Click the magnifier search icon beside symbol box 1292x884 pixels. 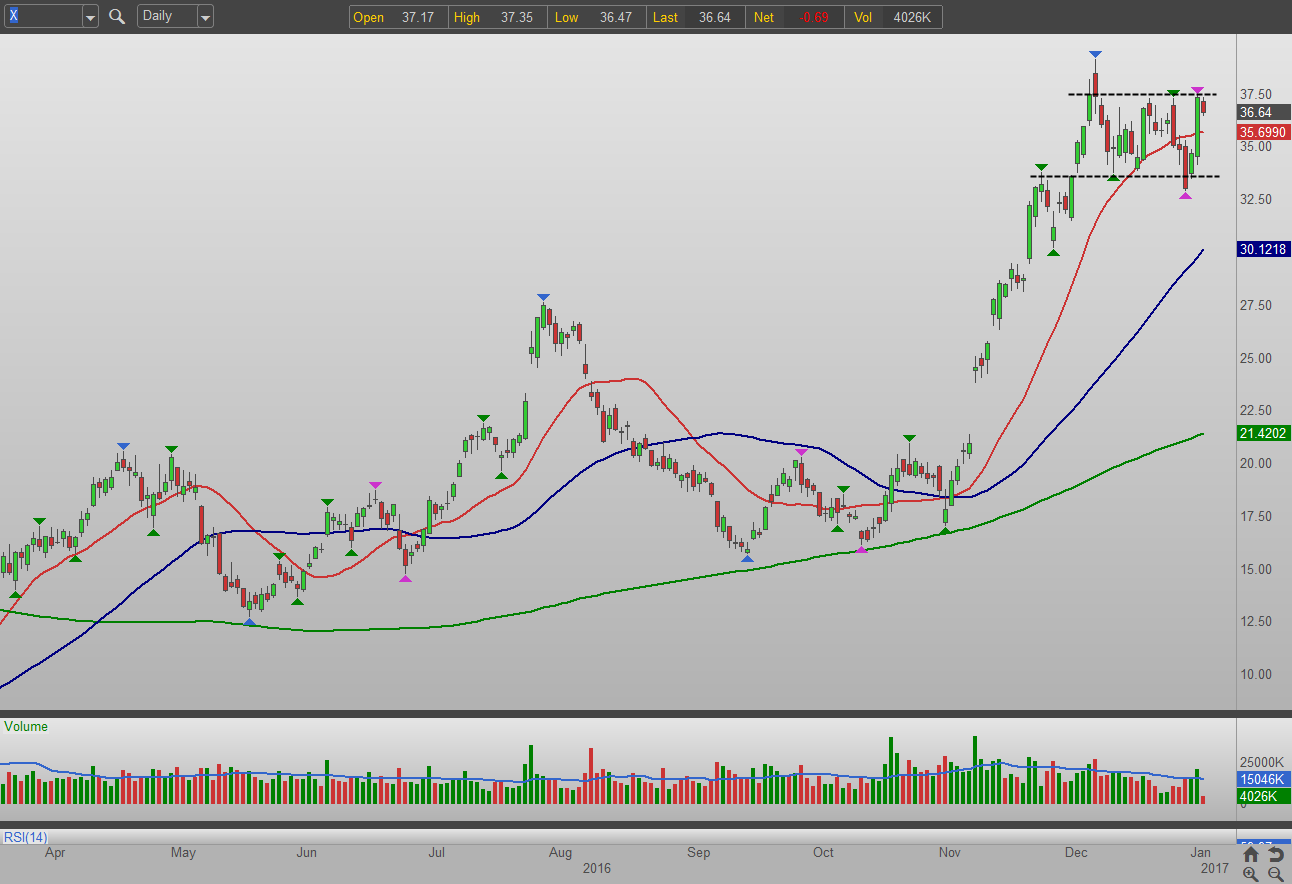(117, 16)
